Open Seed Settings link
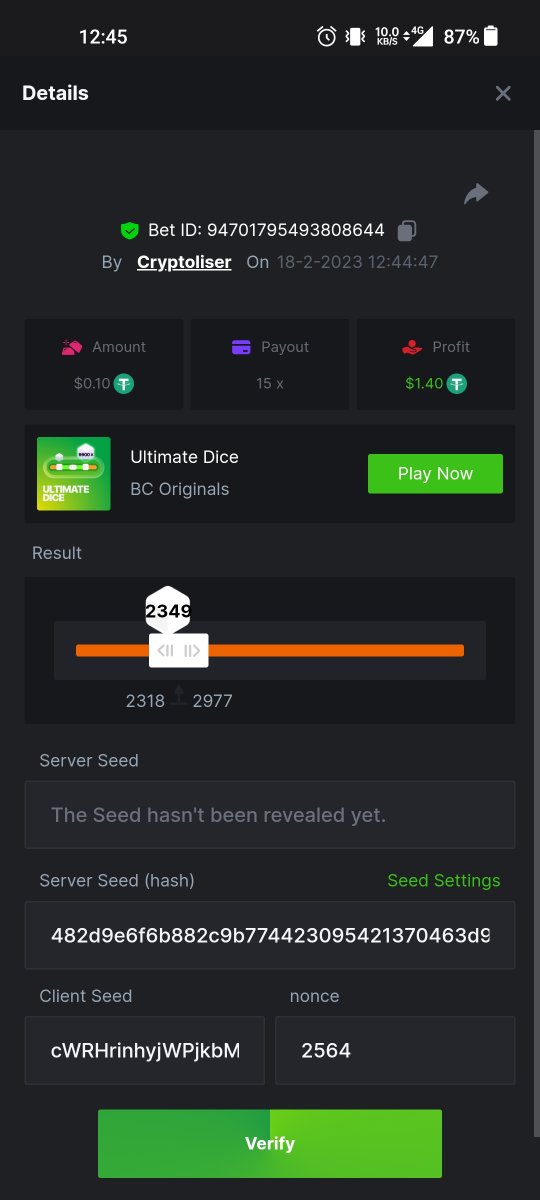 (x=444, y=880)
